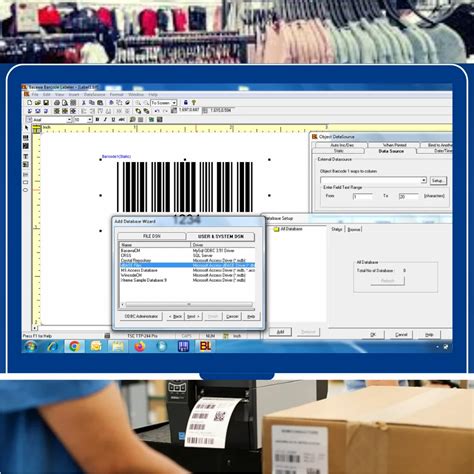Click the Undo arrow icon
Image resolution: width=474 pixels, height=474 pixels.
point(157,111)
